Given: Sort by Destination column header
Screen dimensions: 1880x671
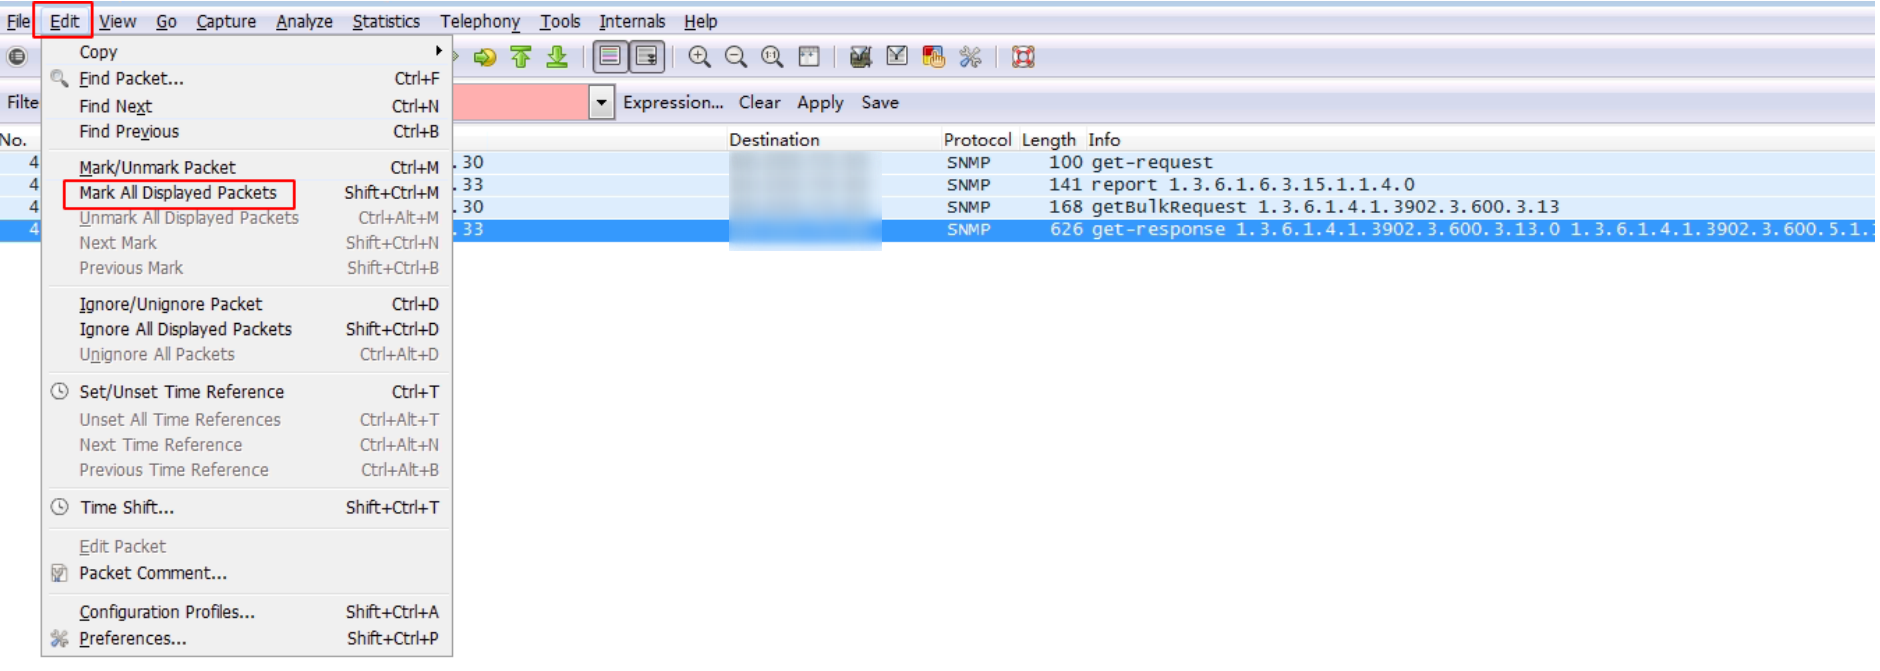Looking at the screenshot, I should coord(774,140).
